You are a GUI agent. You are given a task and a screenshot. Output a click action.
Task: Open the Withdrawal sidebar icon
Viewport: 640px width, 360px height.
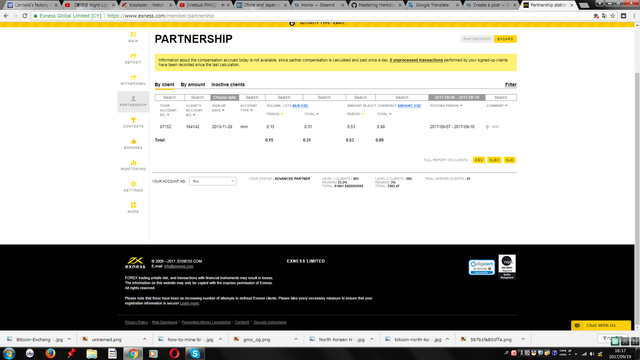point(133,80)
